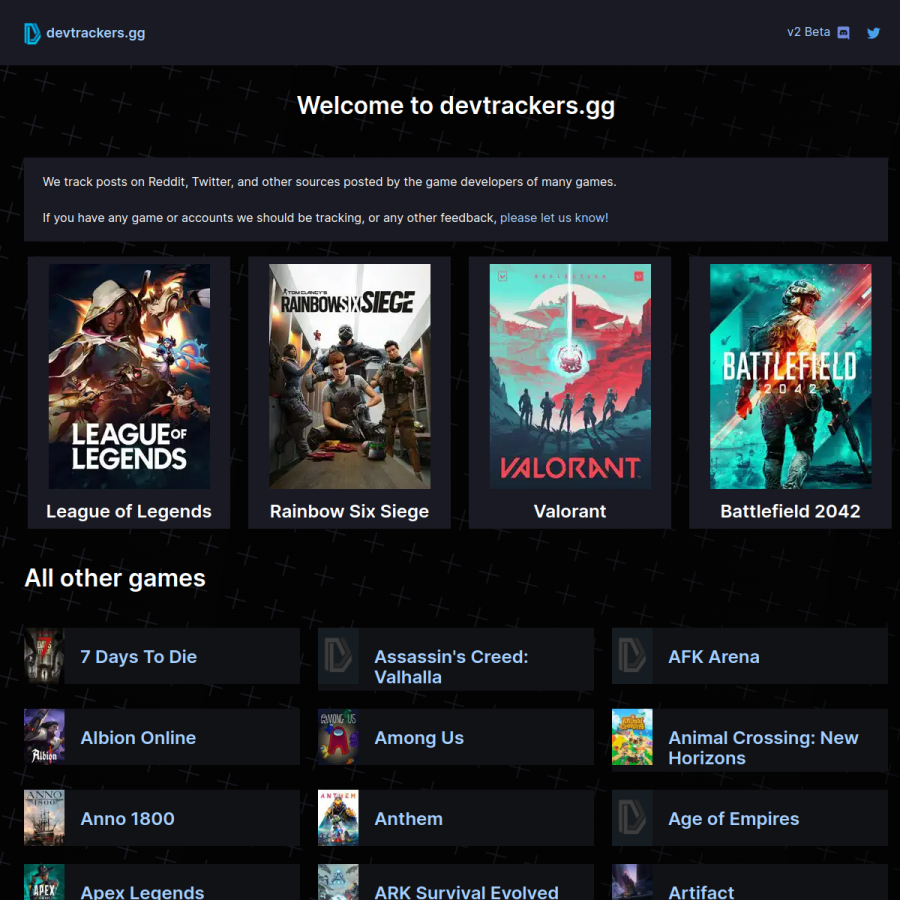Open the Rainbow Six Siege cover art
The height and width of the screenshot is (900, 900).
[x=350, y=377]
